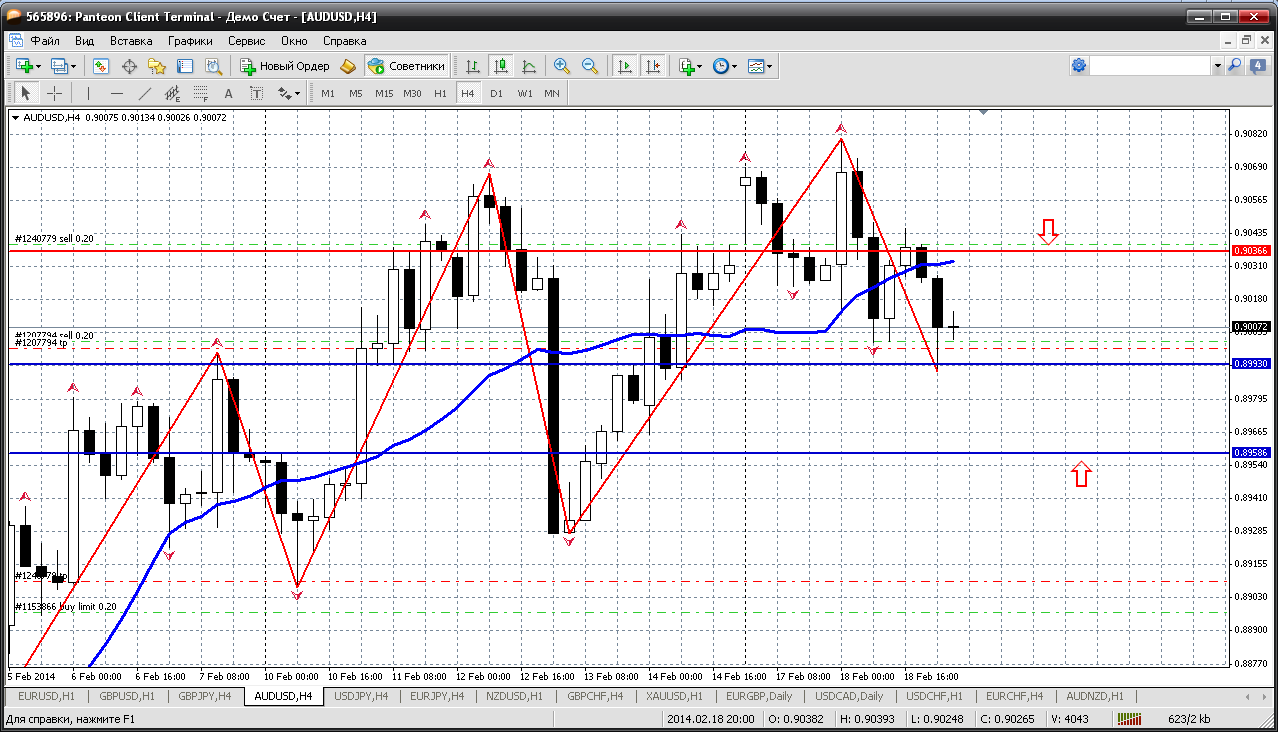
Task: Open the chat notifications icon showing 4
Action: (1256, 66)
